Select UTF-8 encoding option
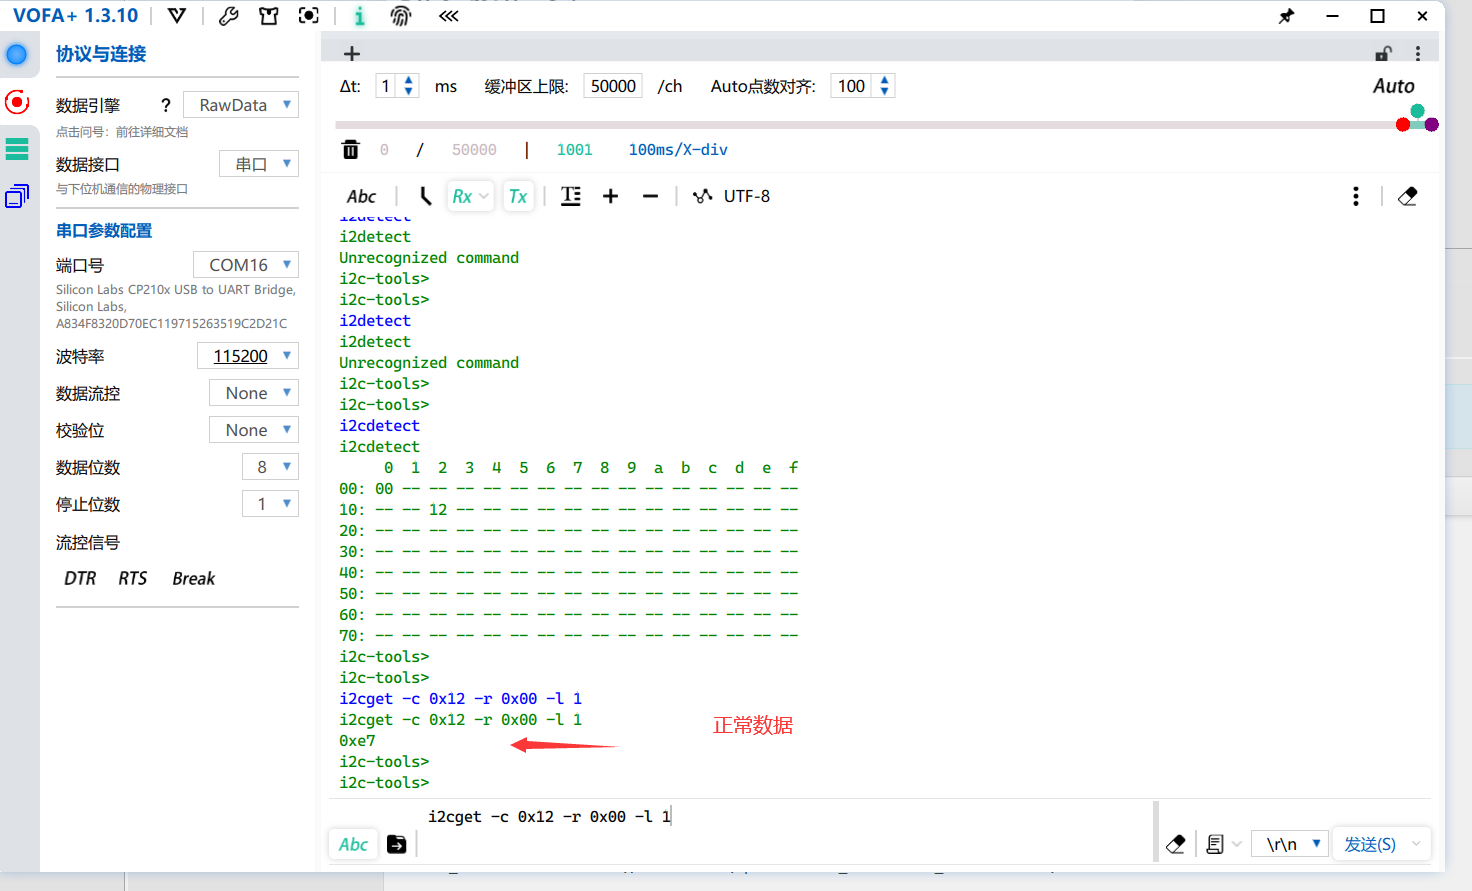 point(732,196)
